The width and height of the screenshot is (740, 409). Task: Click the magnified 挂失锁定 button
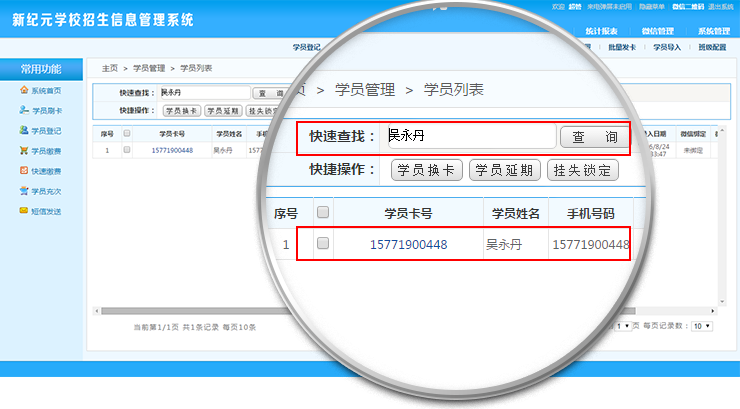pyautogui.click(x=583, y=170)
